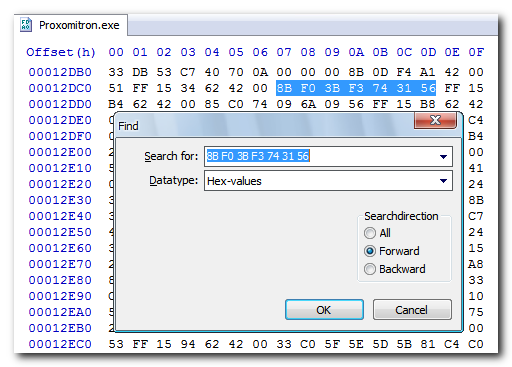Viewport: 512px width, 367px height.
Task: Click byte A1 in row 00012DB0
Action: click(x=428, y=72)
